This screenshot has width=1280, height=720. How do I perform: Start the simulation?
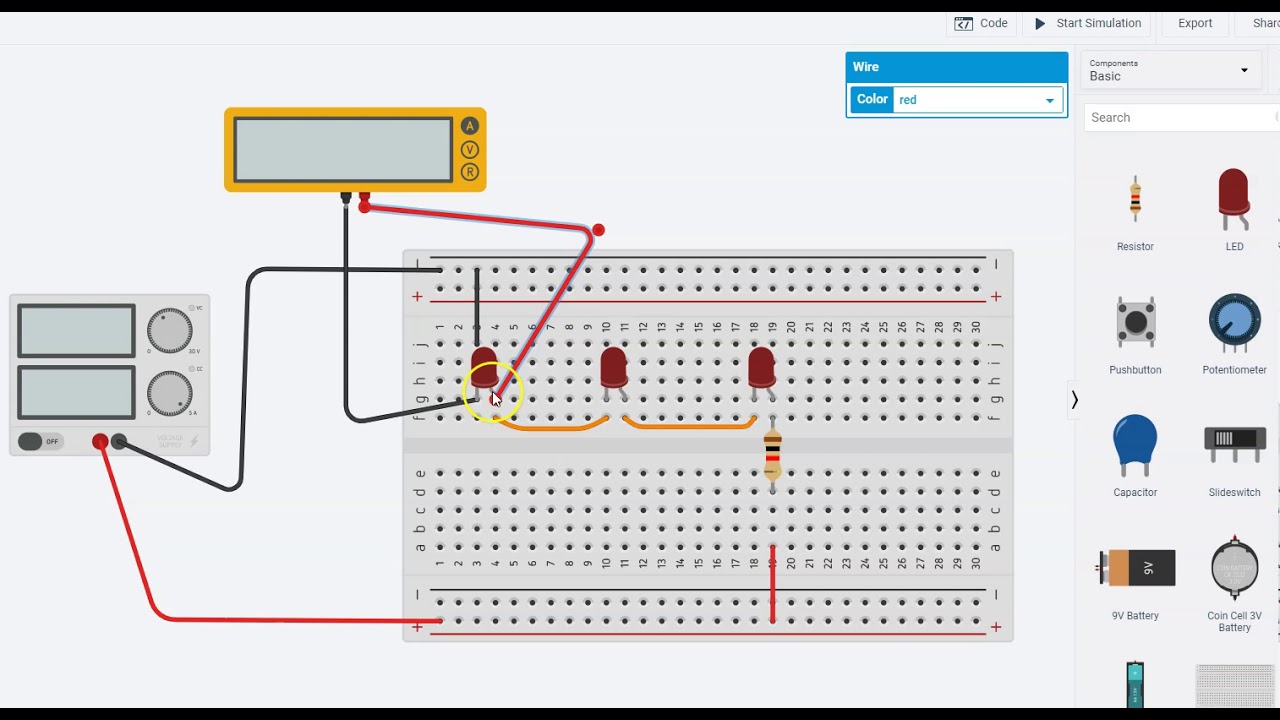[x=1087, y=23]
